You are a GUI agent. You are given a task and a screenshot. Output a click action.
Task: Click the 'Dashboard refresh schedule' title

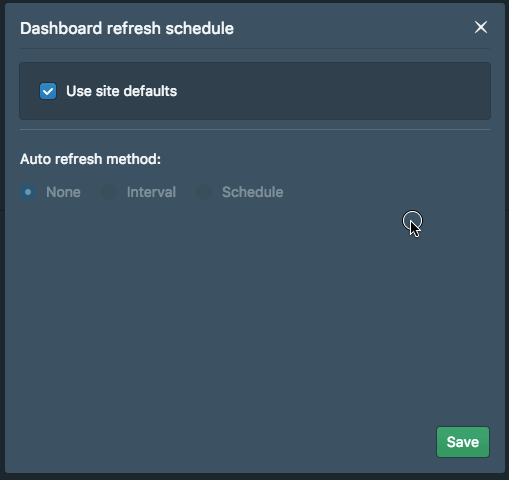(127, 28)
